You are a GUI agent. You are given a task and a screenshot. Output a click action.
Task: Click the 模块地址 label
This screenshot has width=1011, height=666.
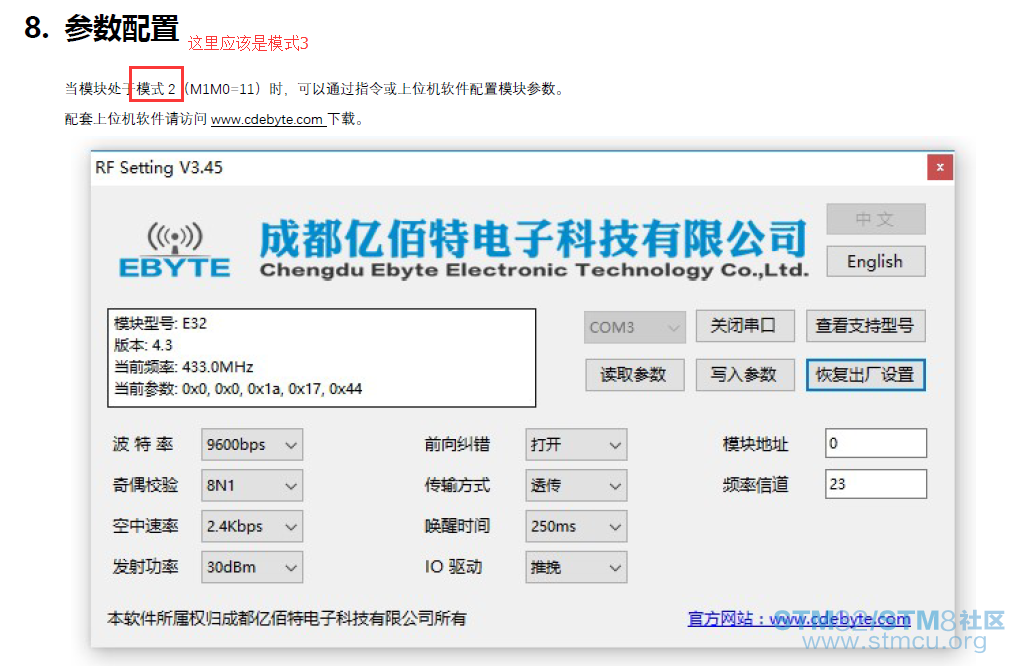tap(756, 444)
